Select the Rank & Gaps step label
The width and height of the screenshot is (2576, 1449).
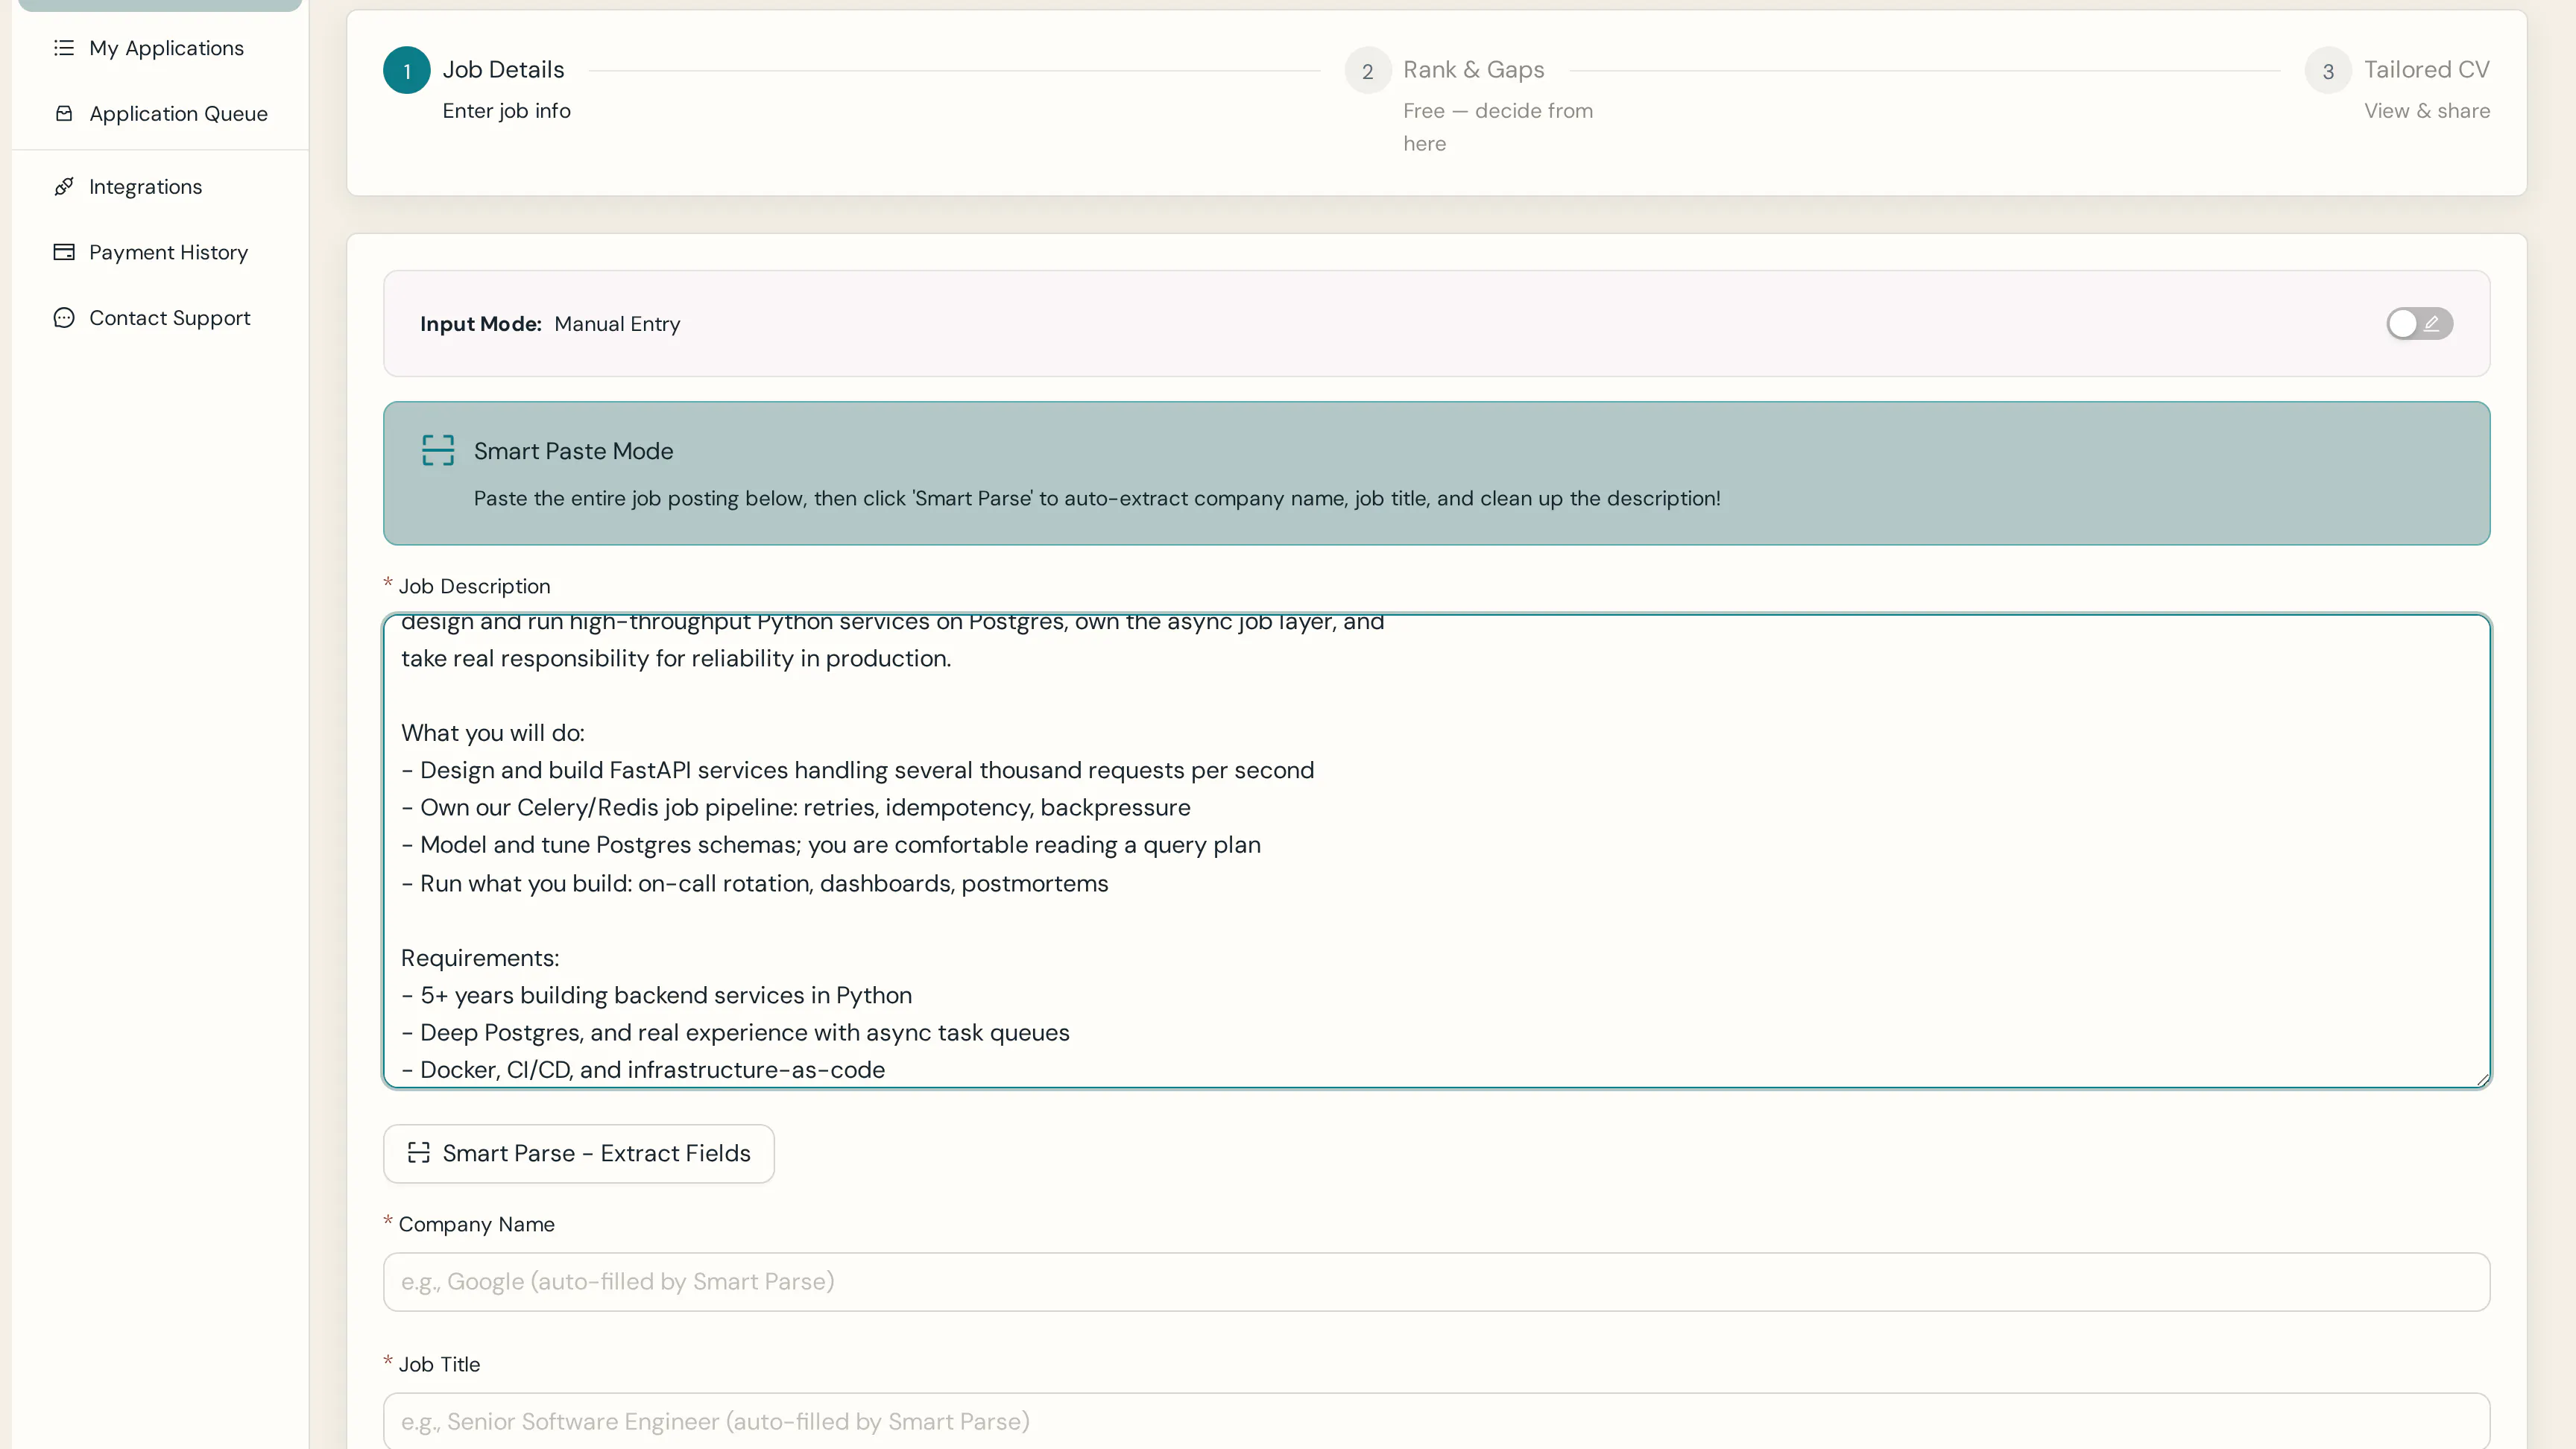1473,70
